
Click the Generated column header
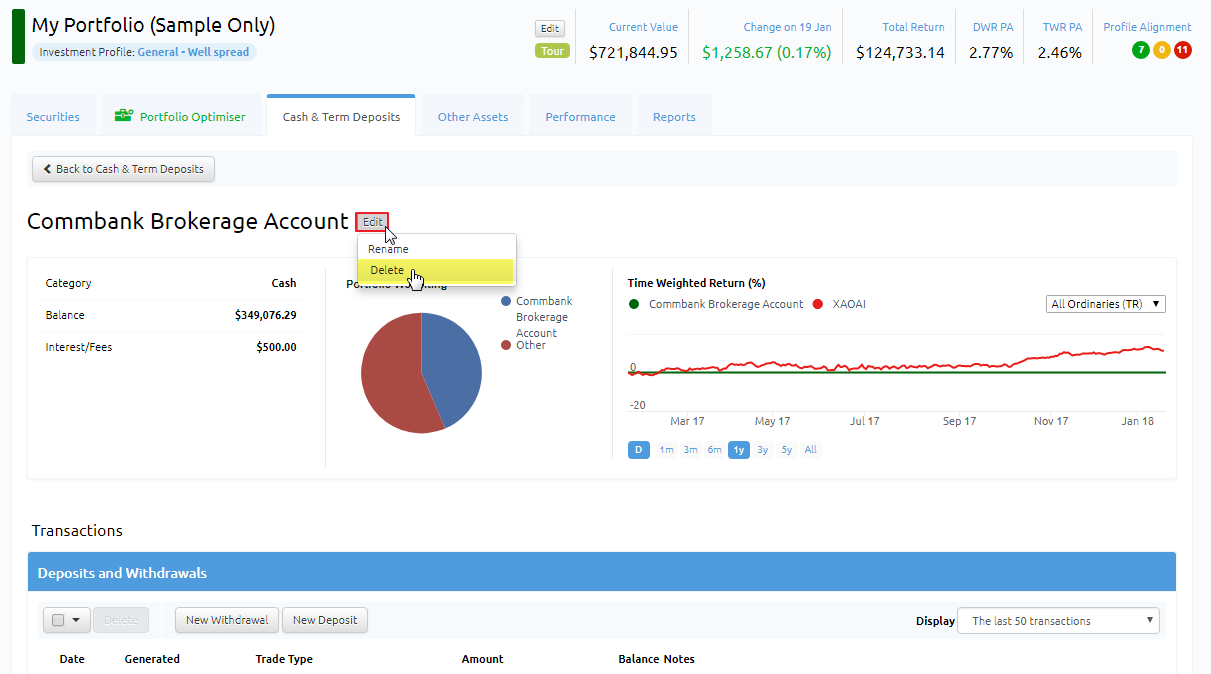pyautogui.click(x=152, y=659)
